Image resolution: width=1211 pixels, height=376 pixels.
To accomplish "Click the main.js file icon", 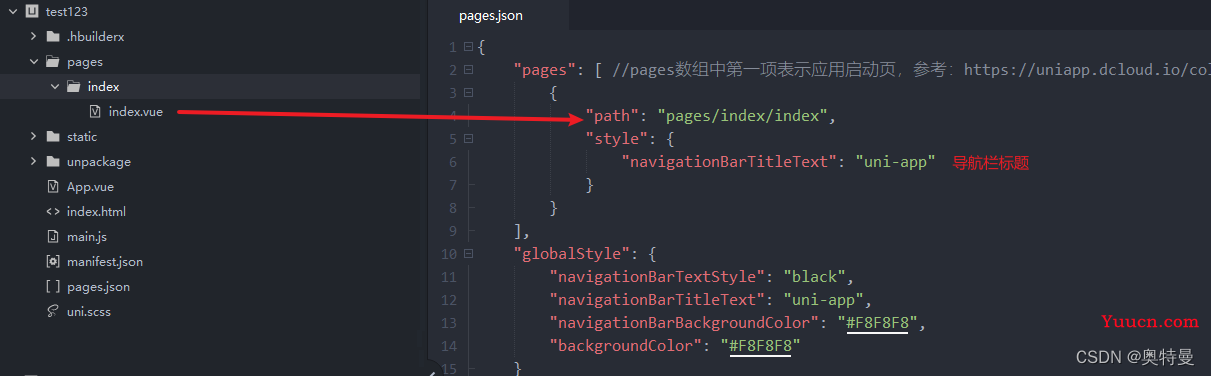I will pyautogui.click(x=53, y=236).
